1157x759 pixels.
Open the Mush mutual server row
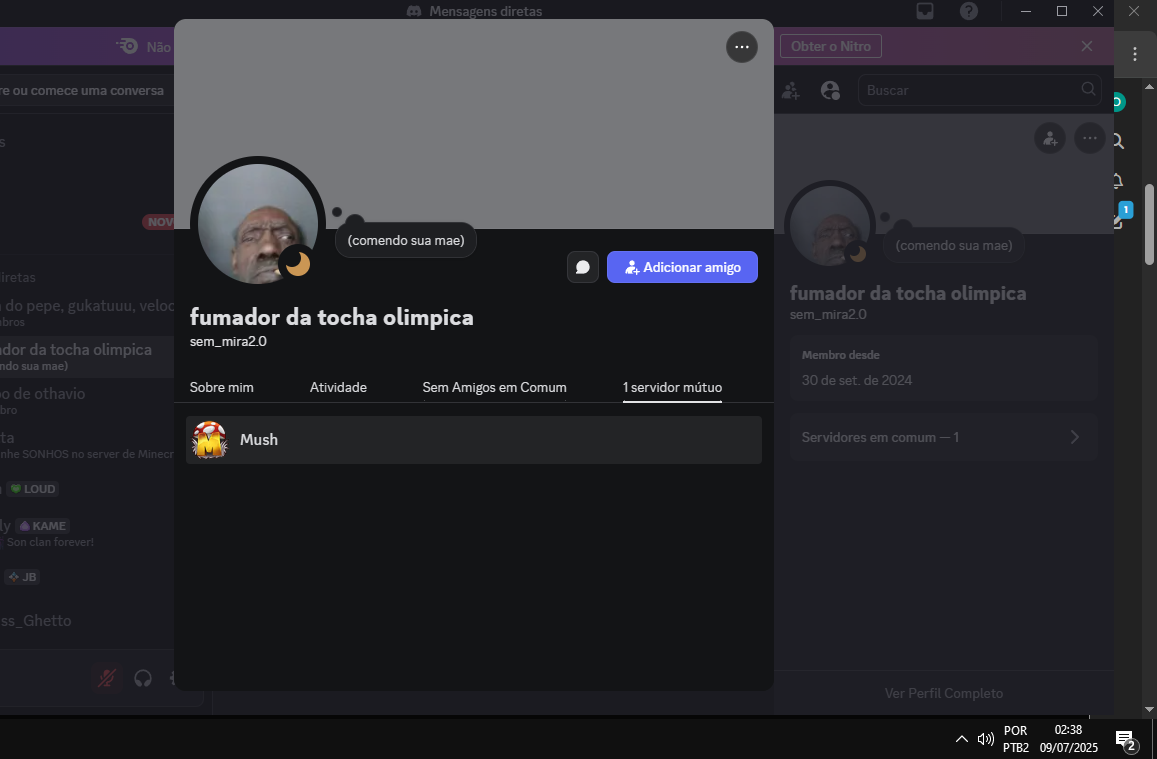(x=474, y=440)
